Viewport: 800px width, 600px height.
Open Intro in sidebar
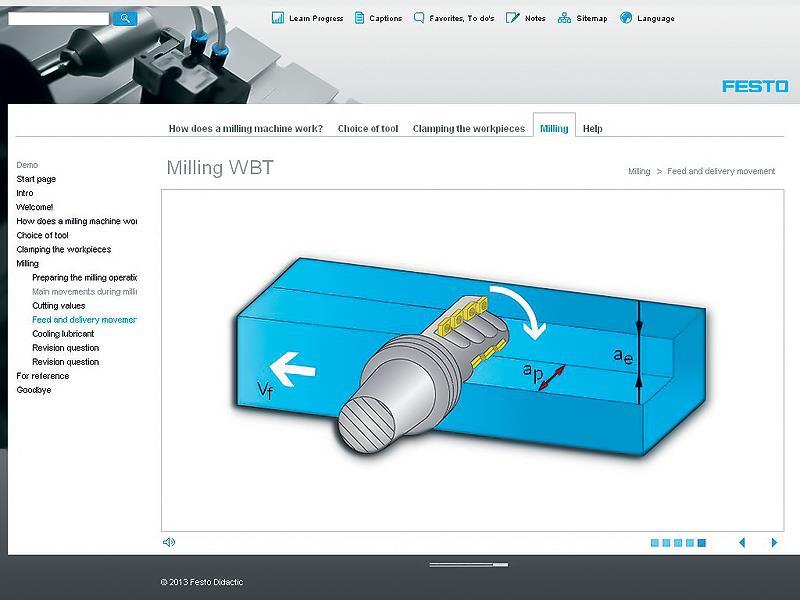(x=25, y=193)
